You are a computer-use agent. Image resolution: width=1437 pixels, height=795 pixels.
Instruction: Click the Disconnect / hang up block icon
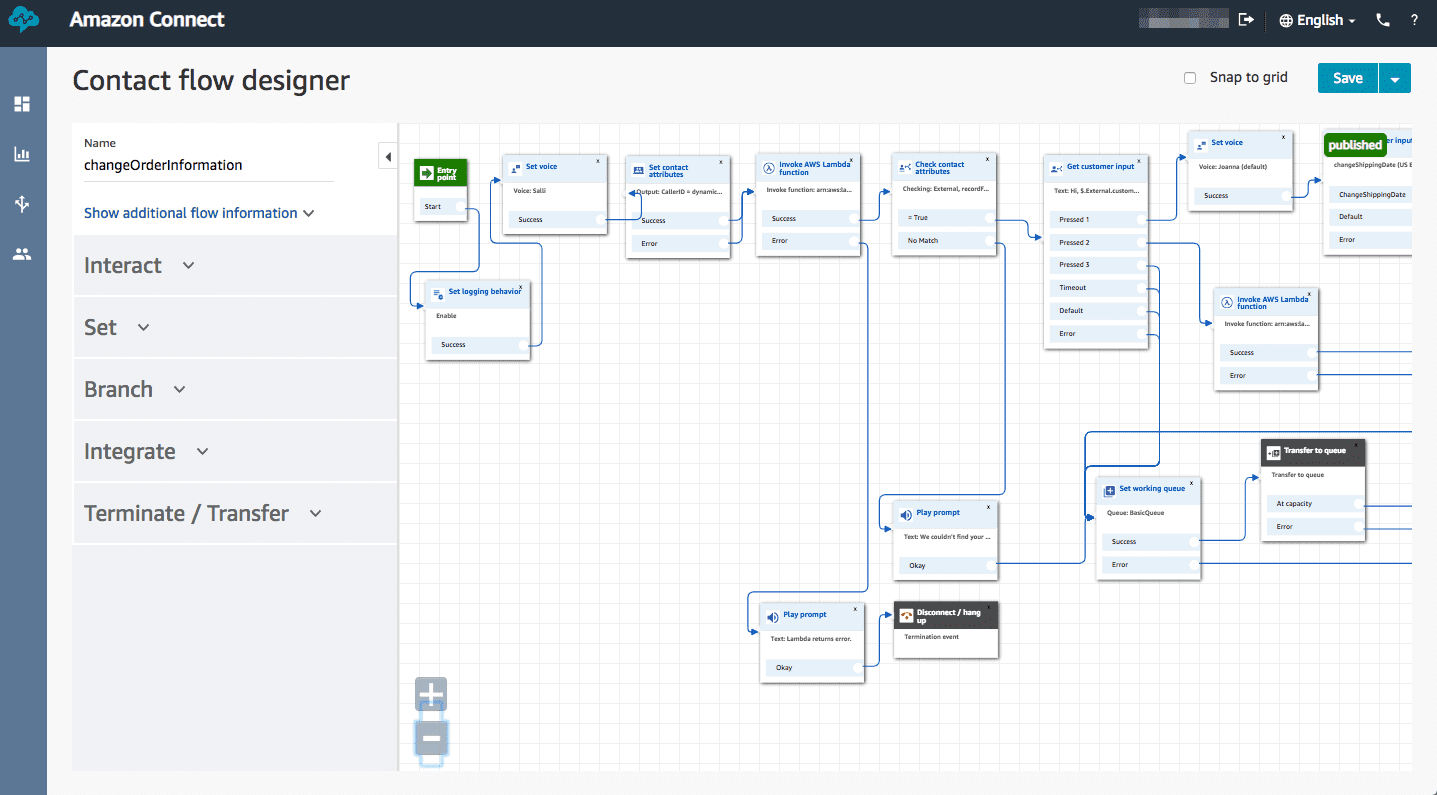click(907, 615)
